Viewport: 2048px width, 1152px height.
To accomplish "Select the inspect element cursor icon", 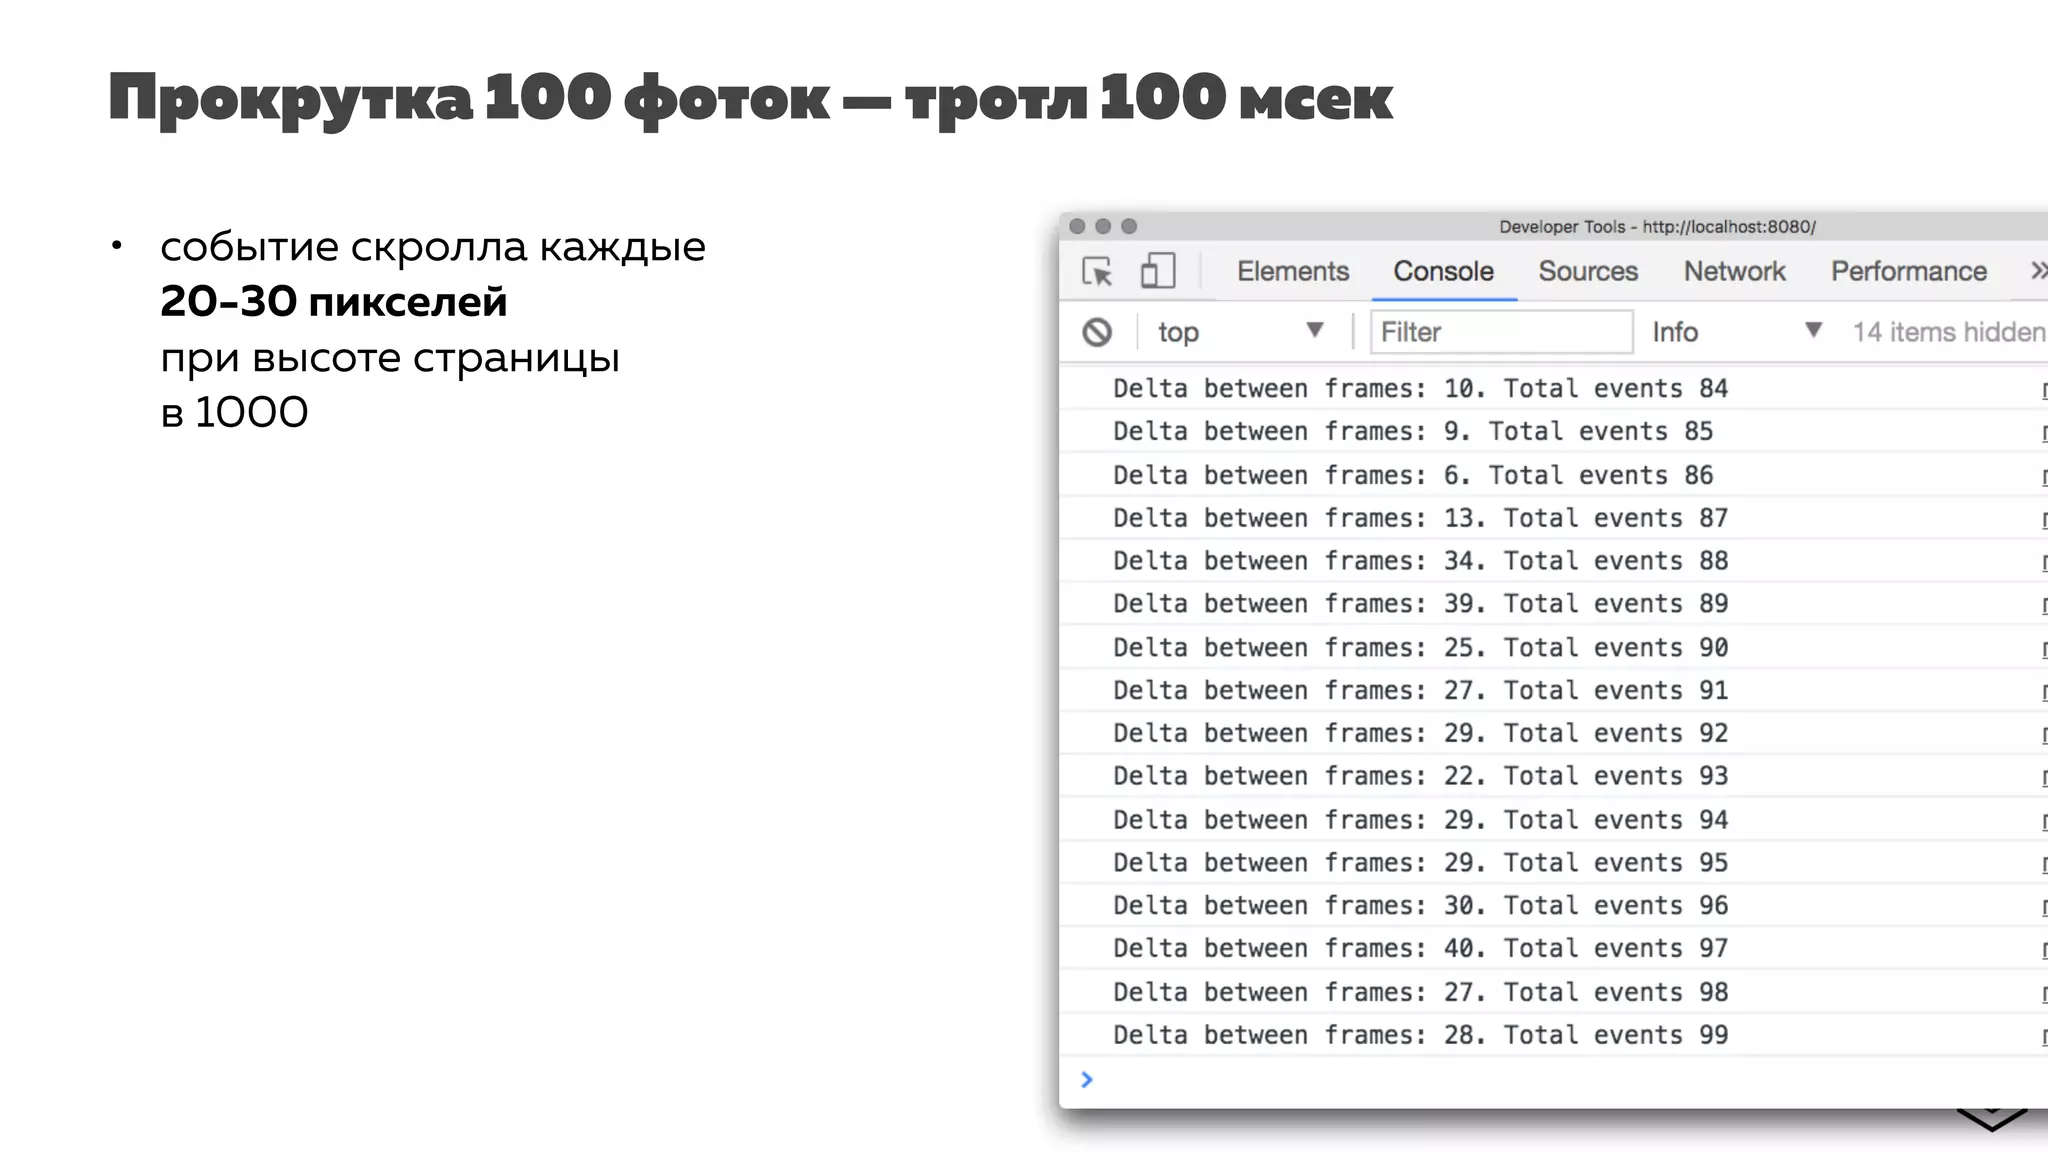I will tap(1097, 271).
